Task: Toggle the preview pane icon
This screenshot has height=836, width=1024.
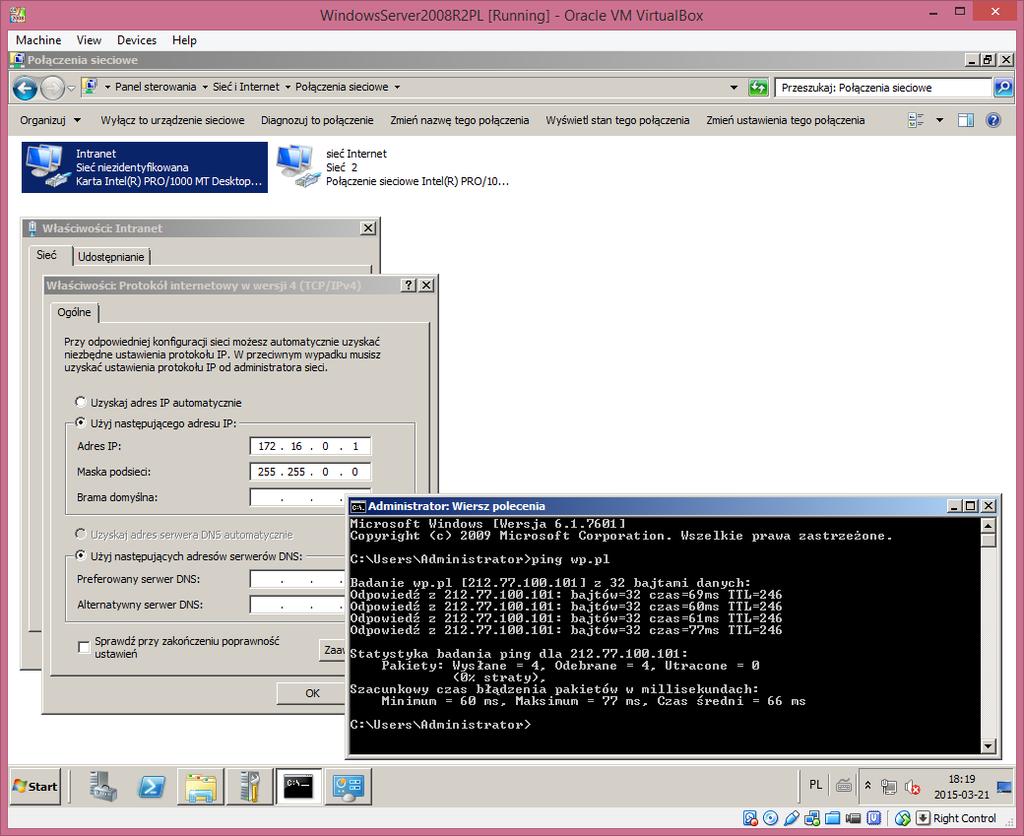Action: click(x=966, y=120)
